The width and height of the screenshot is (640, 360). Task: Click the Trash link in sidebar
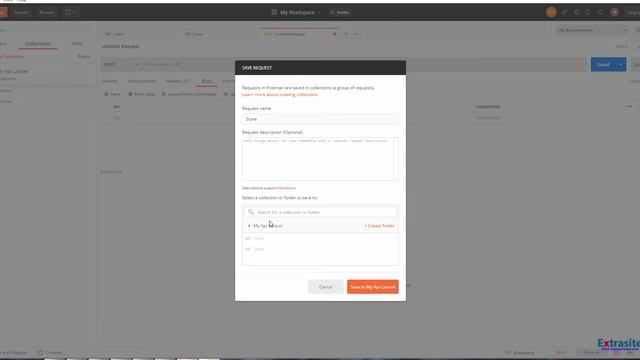[x=84, y=56]
